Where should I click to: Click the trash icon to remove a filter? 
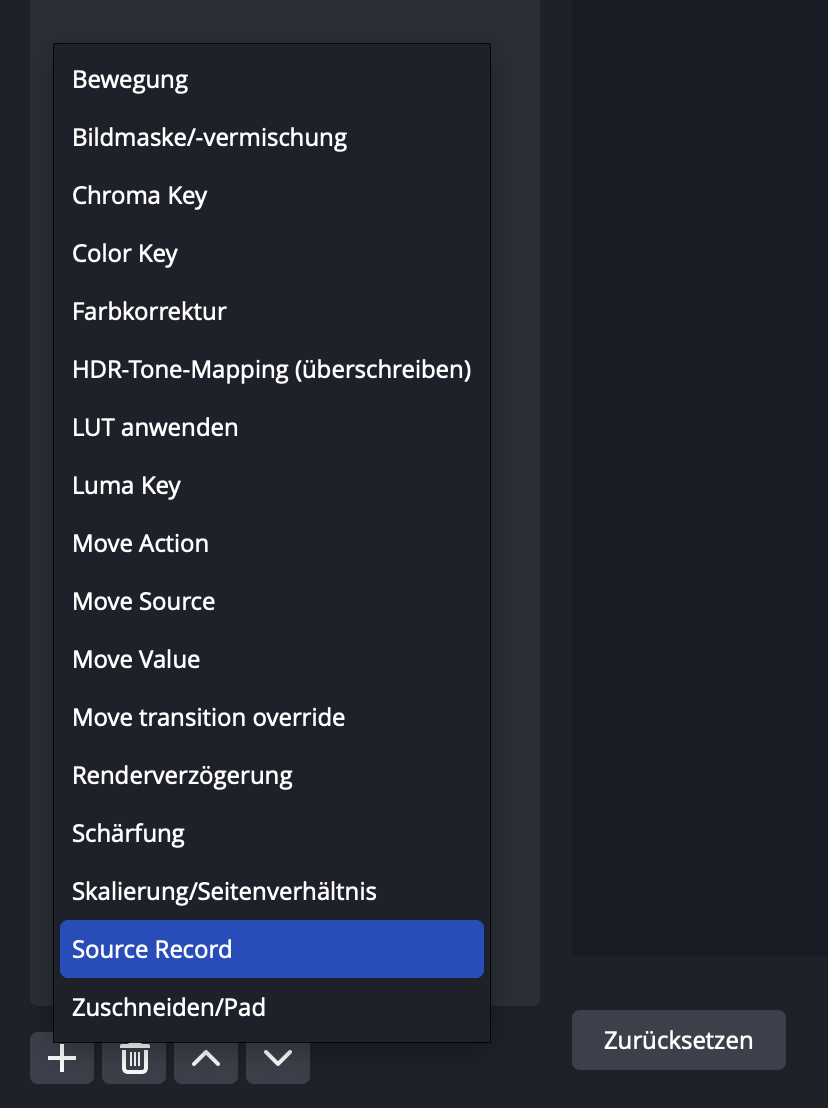coord(133,1058)
